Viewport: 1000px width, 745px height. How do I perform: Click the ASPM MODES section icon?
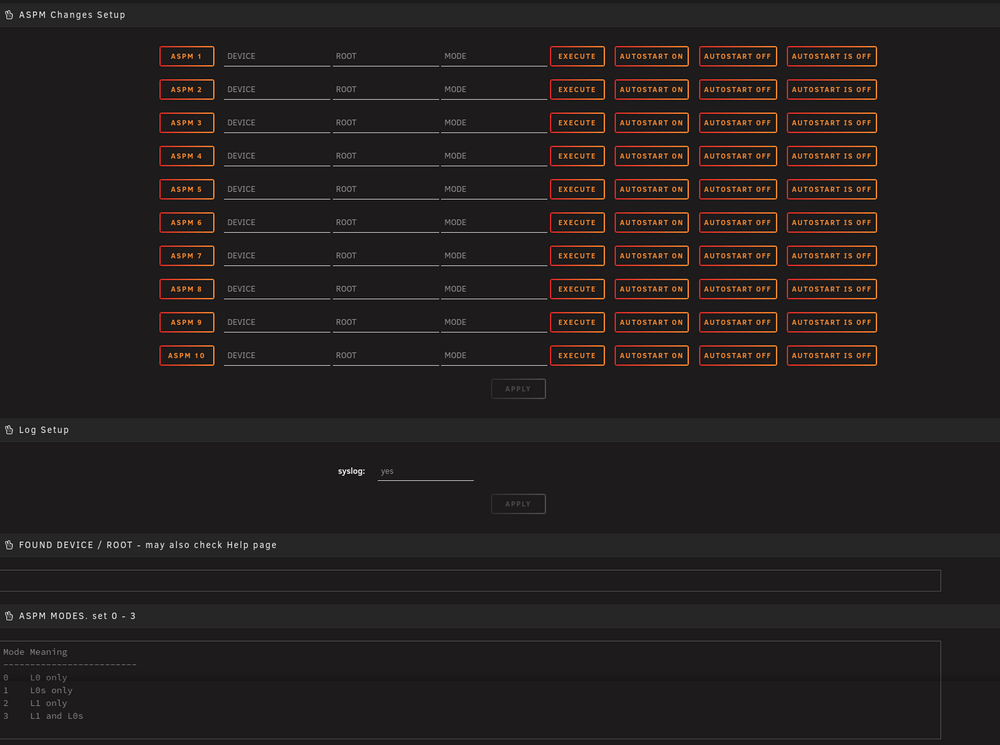click(9, 616)
